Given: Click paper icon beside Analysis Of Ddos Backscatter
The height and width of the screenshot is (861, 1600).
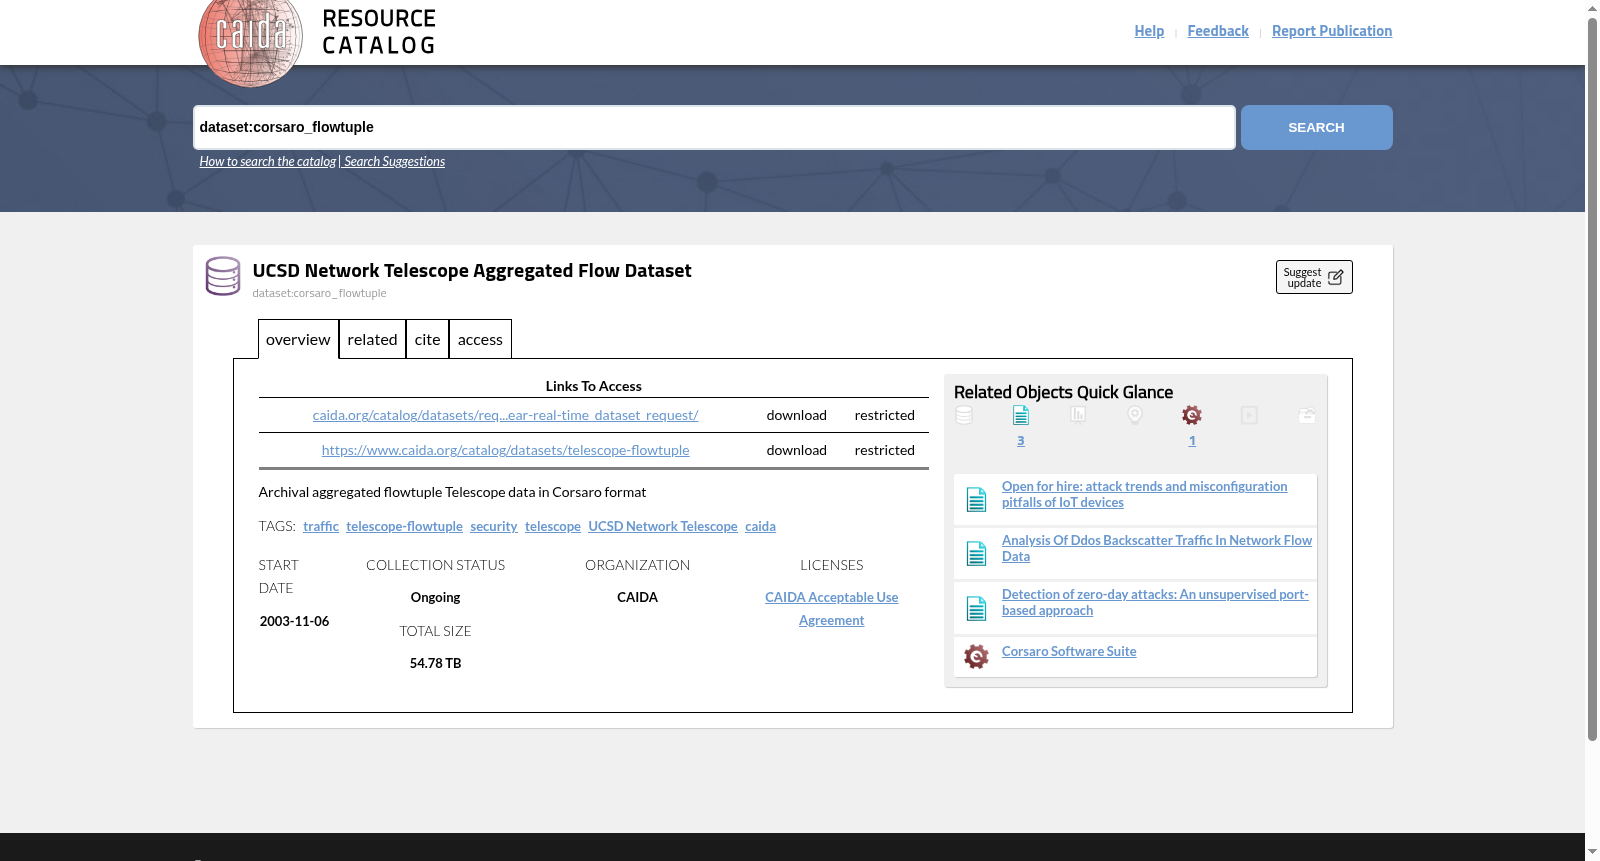Looking at the screenshot, I should click(977, 553).
